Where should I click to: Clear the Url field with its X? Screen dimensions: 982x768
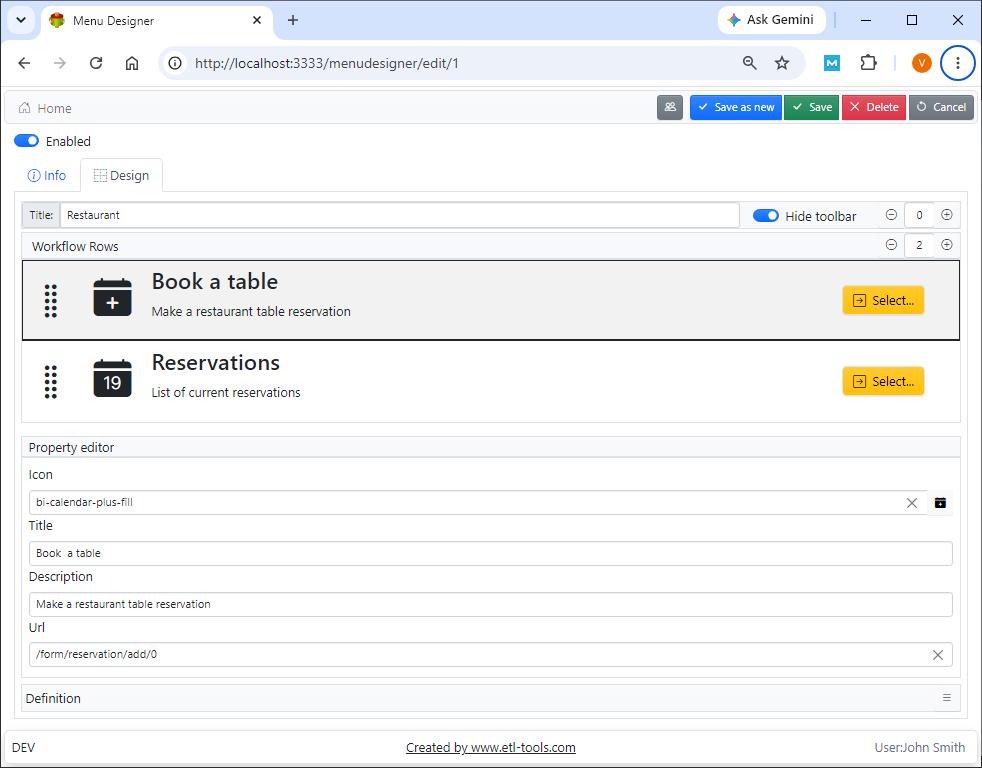[938, 655]
